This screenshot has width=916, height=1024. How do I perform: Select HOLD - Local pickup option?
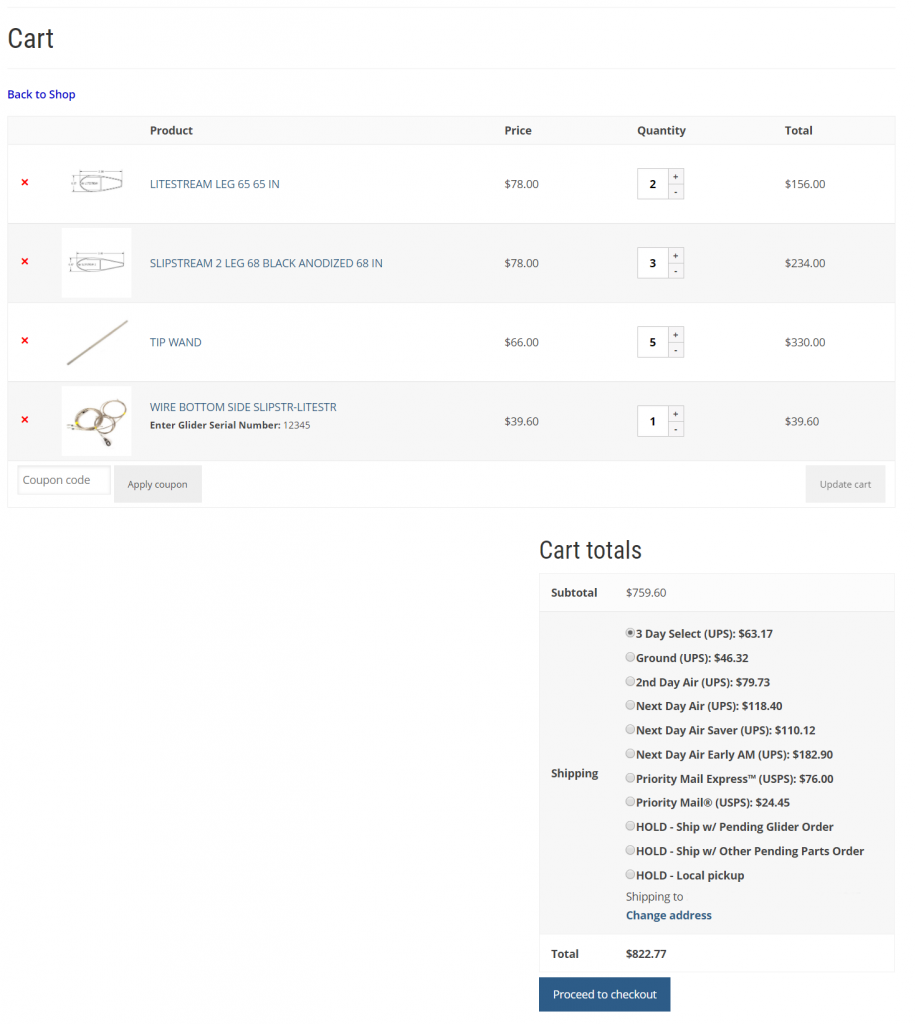coord(630,875)
